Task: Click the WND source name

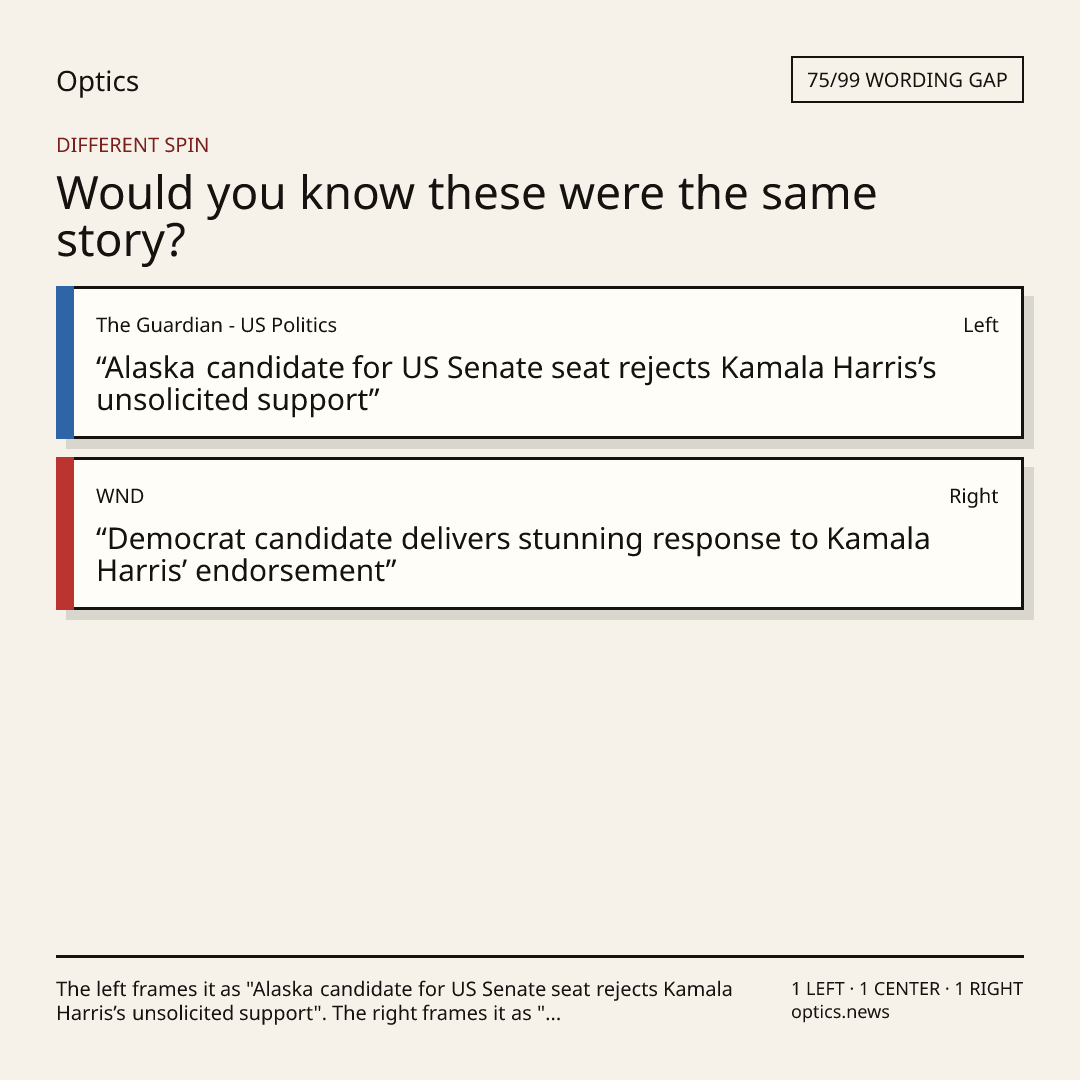Action: coord(120,496)
